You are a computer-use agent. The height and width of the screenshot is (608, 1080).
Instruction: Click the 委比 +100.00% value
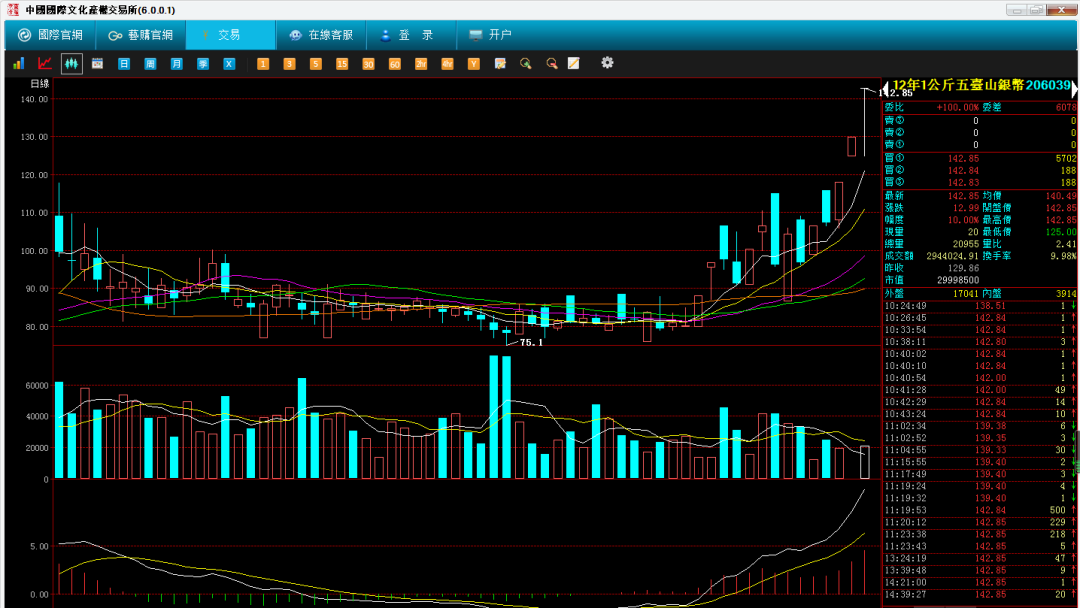(x=957, y=107)
